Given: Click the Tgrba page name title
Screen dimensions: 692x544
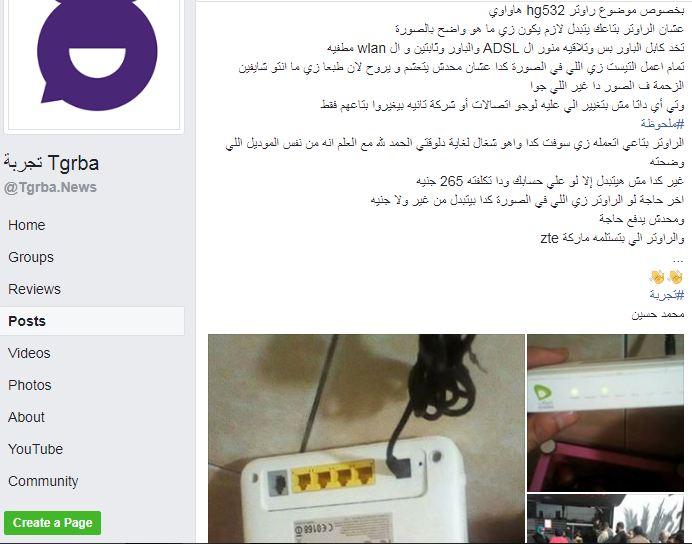Looking at the screenshot, I should tap(52, 163).
